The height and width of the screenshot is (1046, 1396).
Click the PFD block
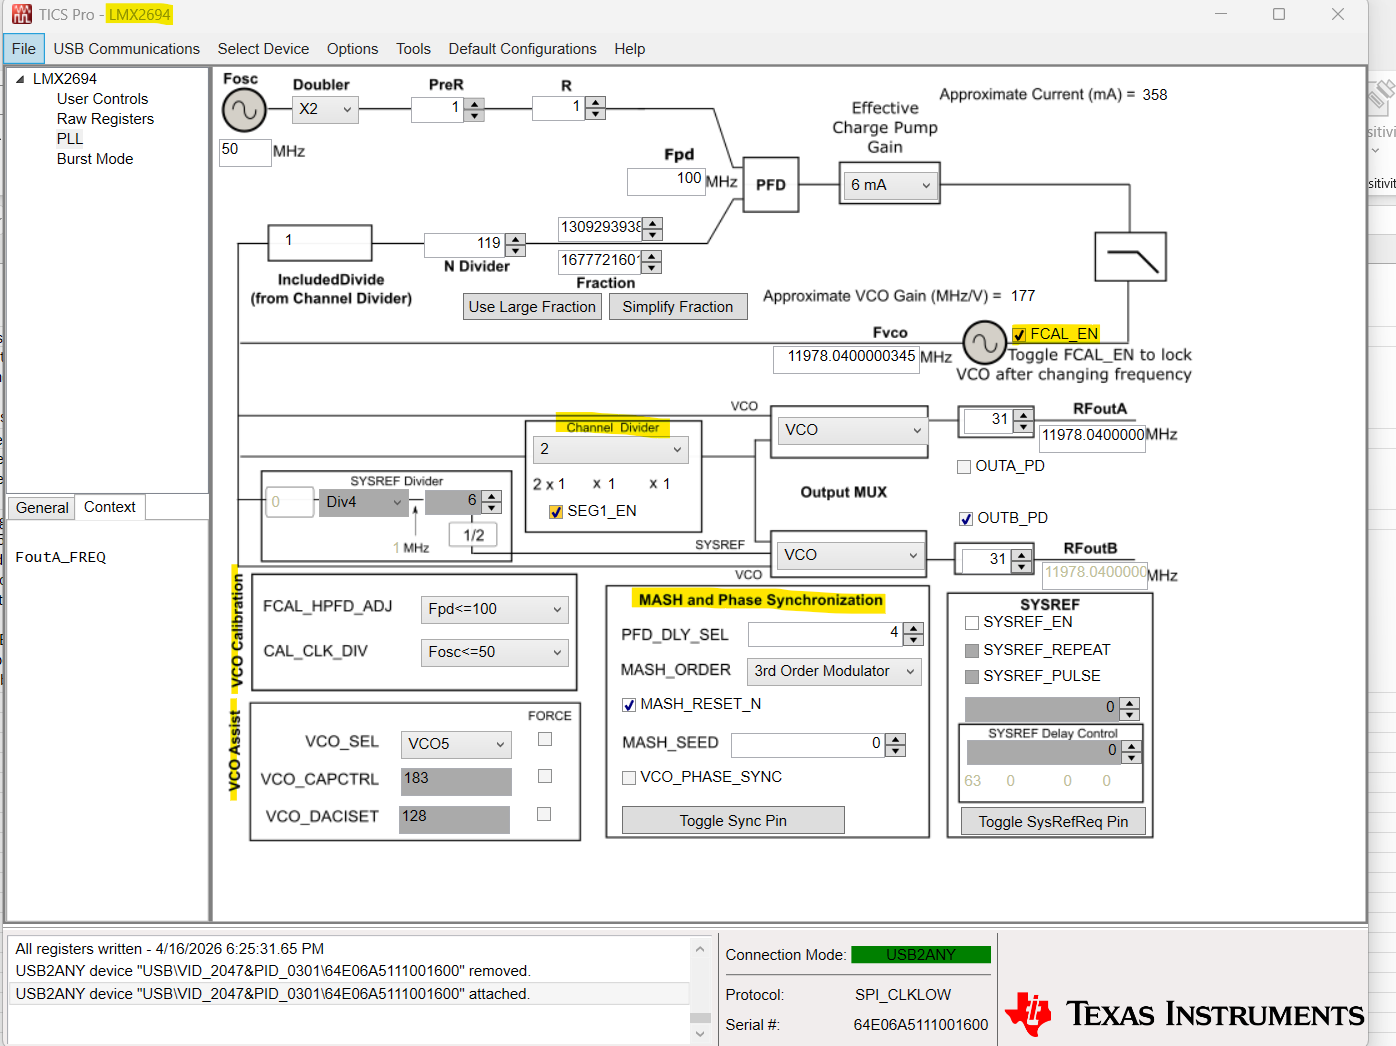coord(770,185)
